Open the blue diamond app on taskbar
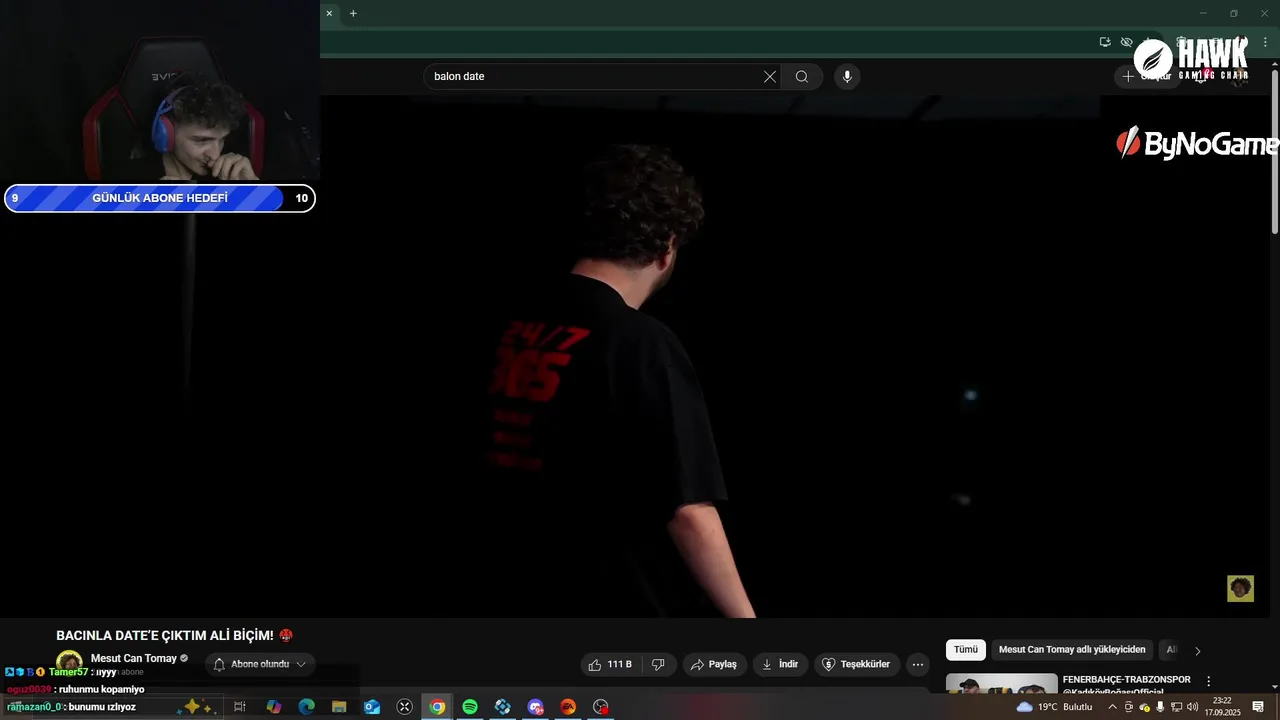The width and height of the screenshot is (1280, 720). pyautogui.click(x=503, y=707)
